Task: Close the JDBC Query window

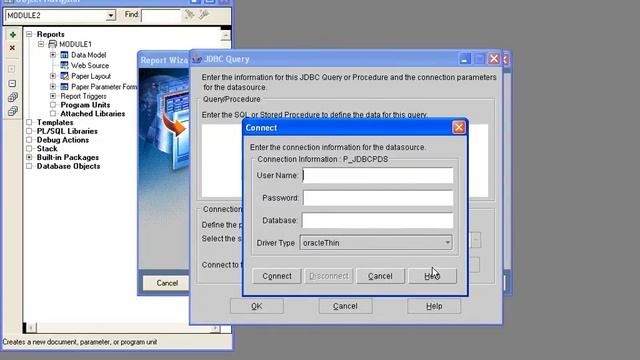Action: tap(494, 59)
